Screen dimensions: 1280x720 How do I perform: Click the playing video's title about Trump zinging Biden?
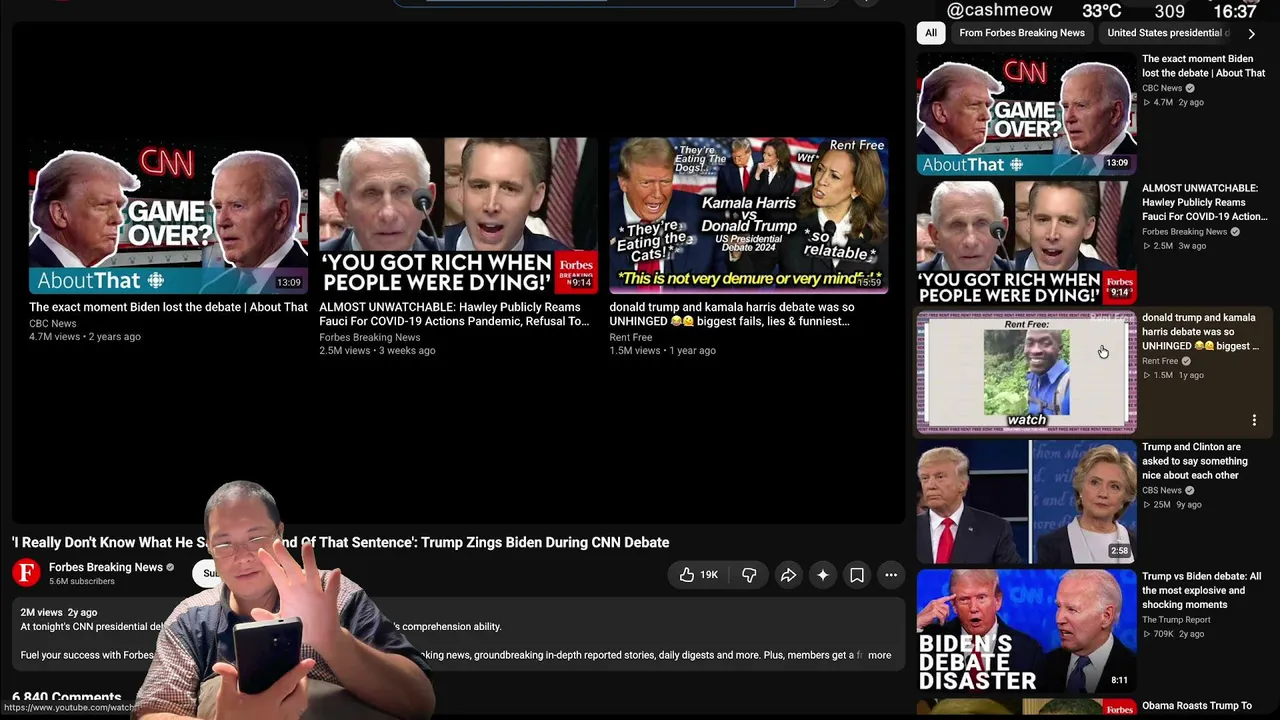tap(340, 542)
